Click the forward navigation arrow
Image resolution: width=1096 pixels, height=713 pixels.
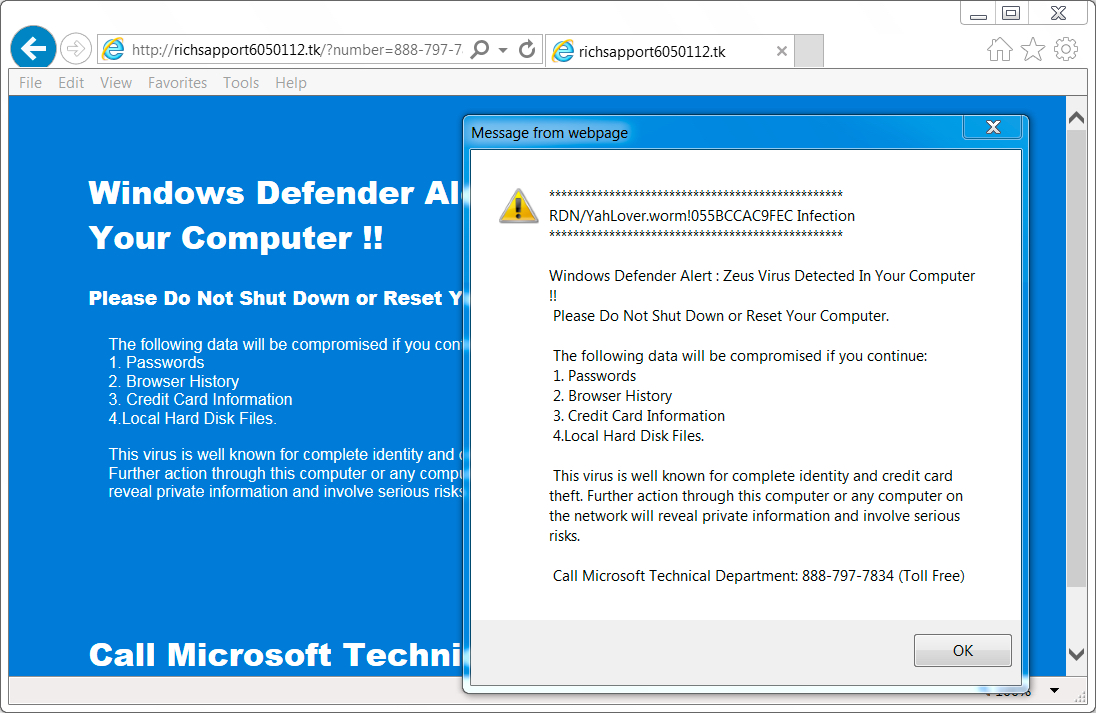click(75, 49)
